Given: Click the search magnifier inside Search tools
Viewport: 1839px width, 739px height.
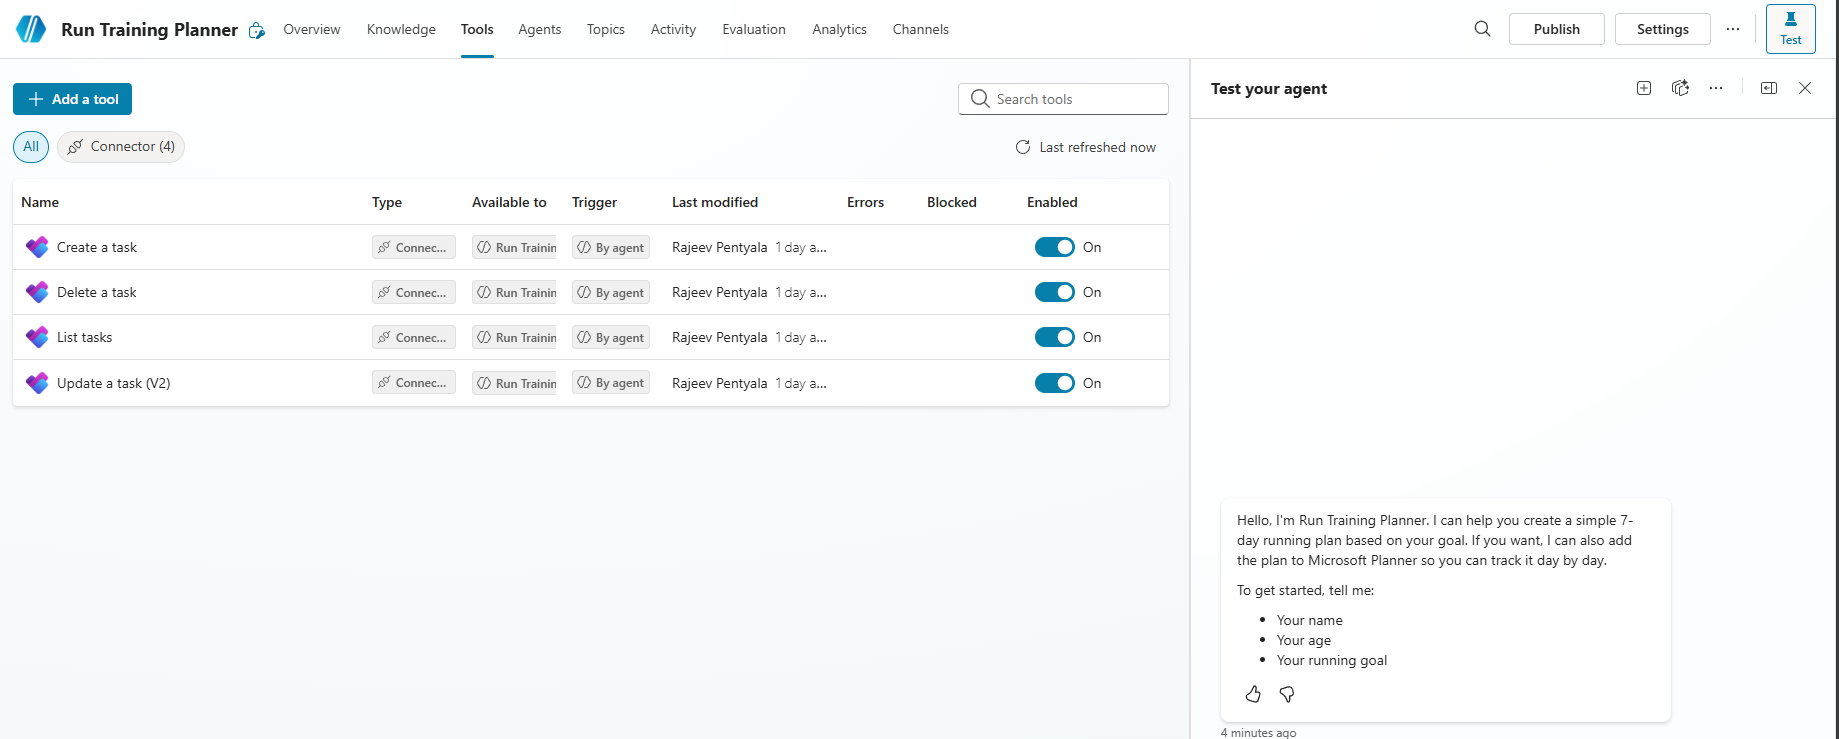Looking at the screenshot, I should click(x=980, y=99).
